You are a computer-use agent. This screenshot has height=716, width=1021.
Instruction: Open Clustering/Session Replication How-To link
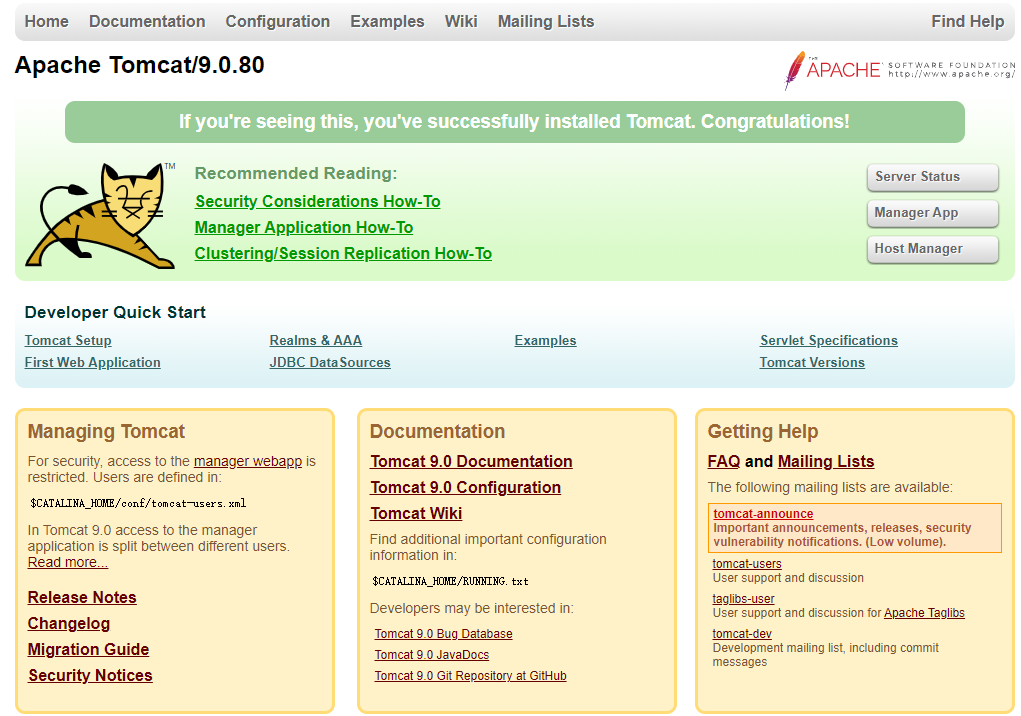tap(343, 254)
